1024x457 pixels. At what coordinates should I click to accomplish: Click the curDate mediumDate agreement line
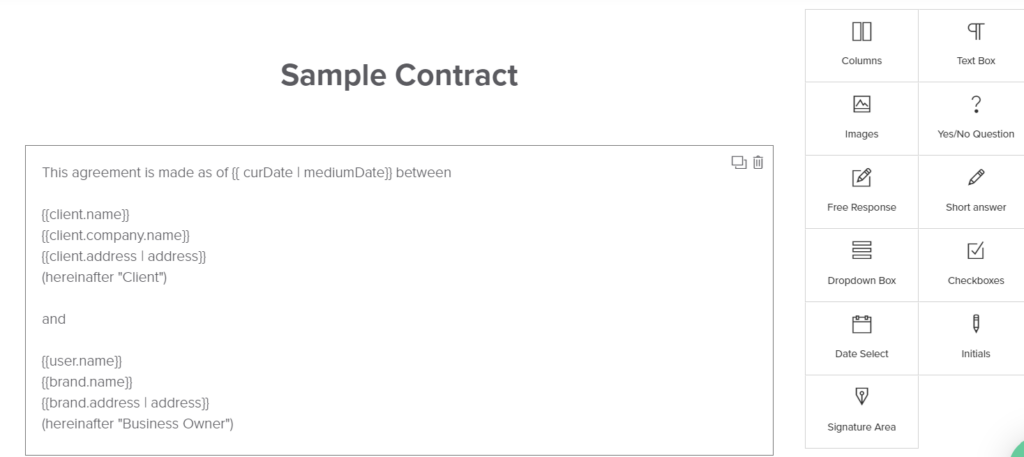tap(246, 172)
